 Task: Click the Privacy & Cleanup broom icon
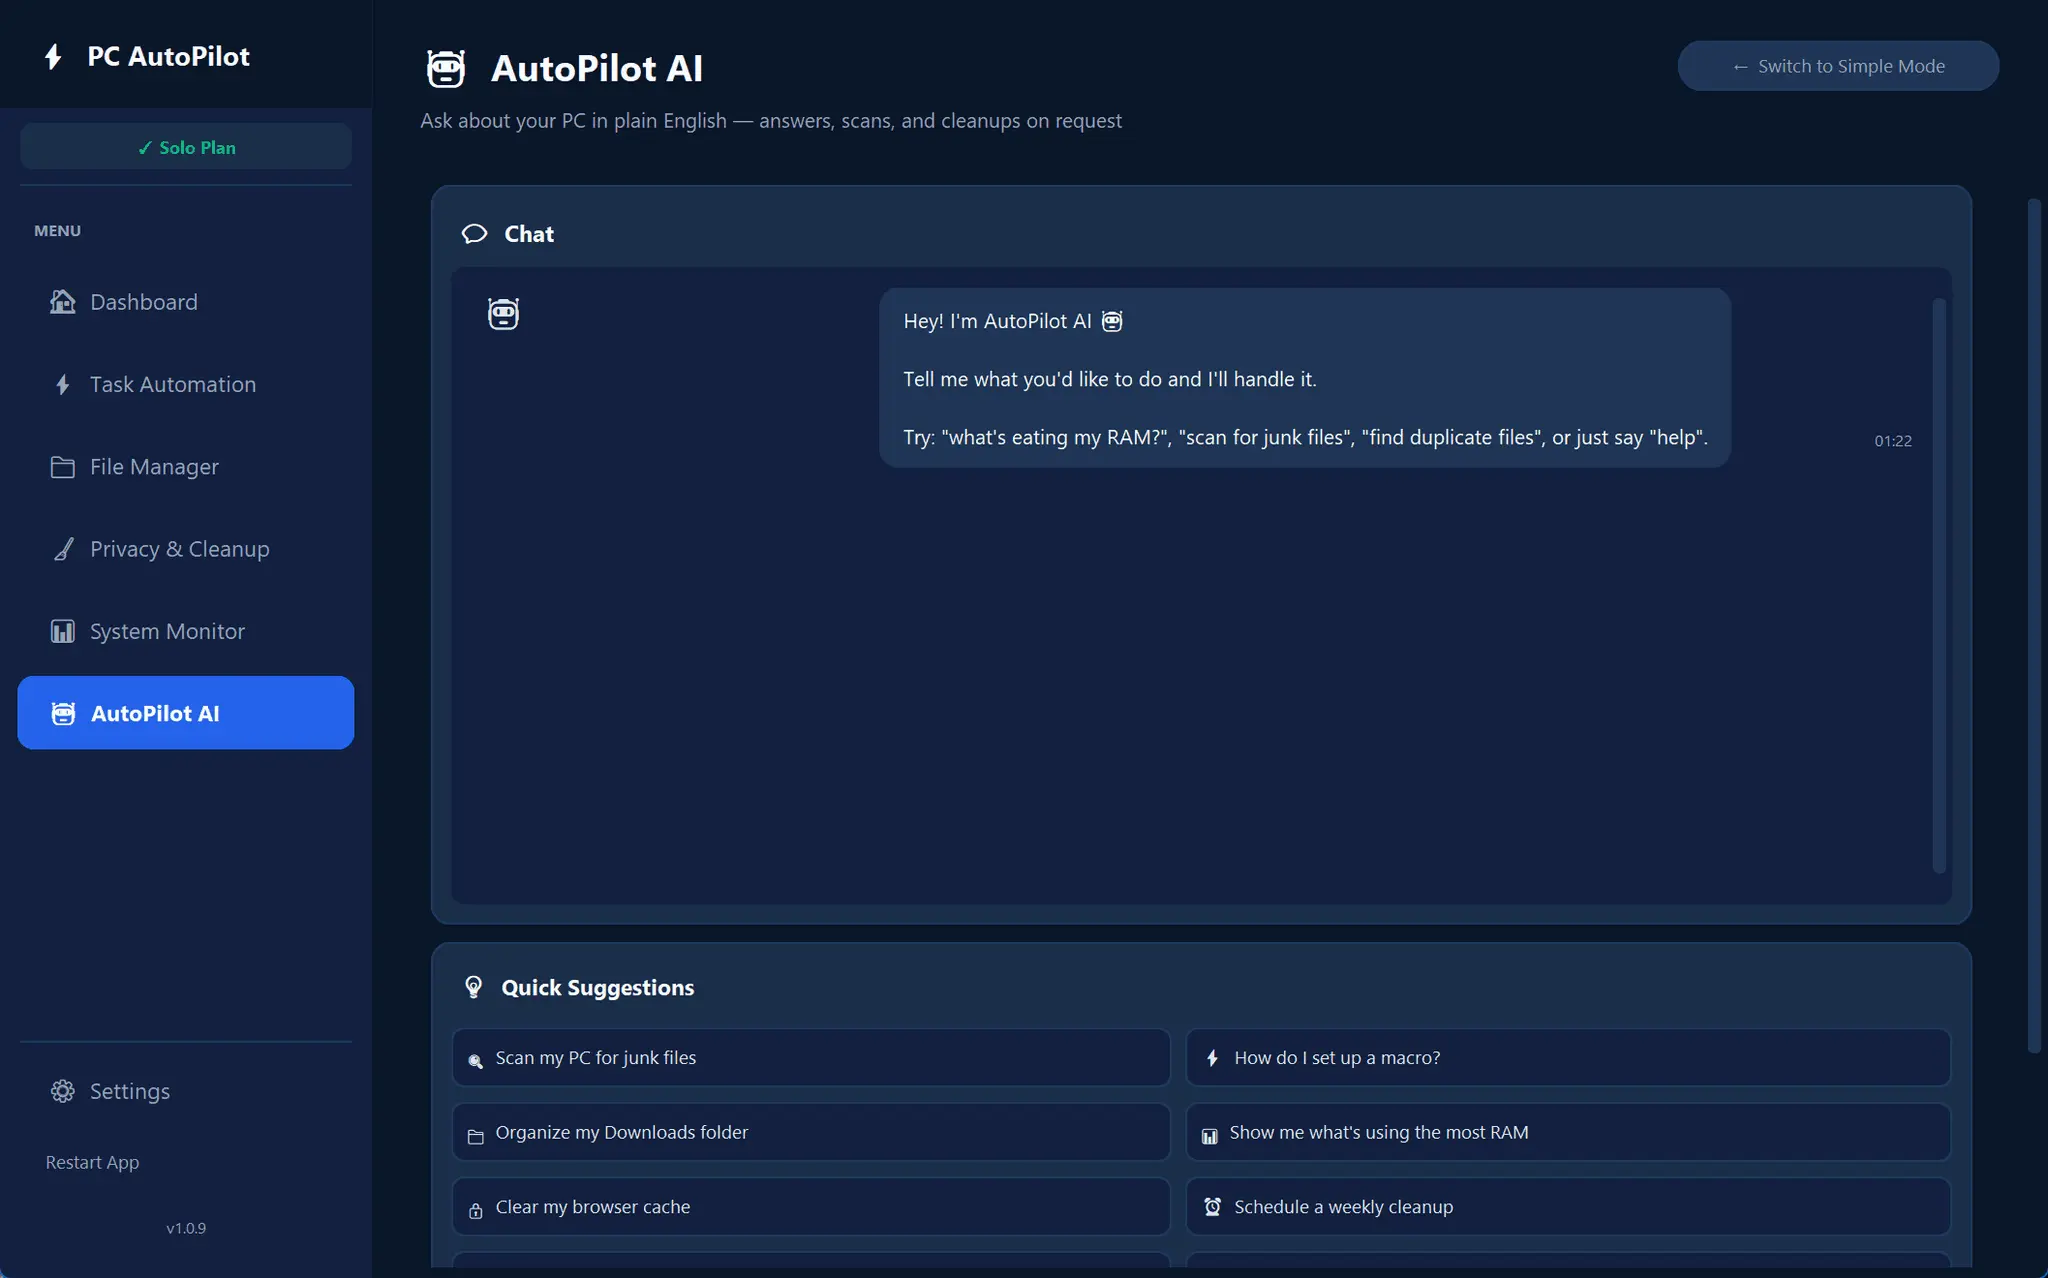pyautogui.click(x=63, y=549)
